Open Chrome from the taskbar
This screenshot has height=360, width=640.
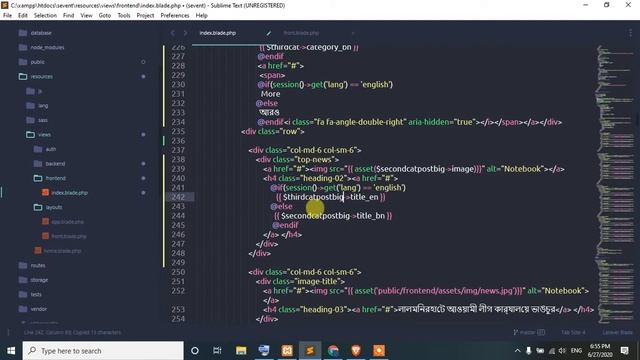333,351
